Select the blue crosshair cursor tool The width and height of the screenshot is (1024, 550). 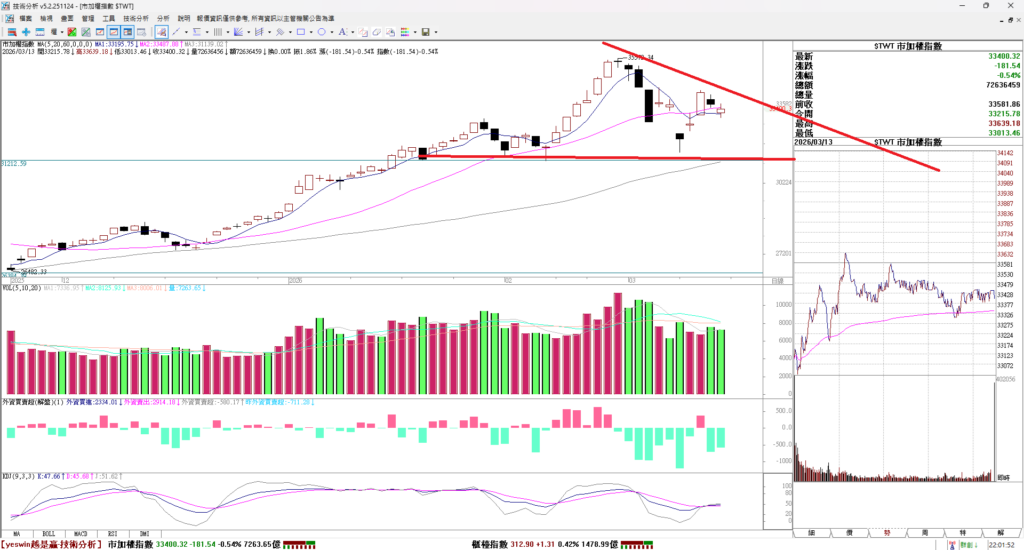[x=26, y=32]
